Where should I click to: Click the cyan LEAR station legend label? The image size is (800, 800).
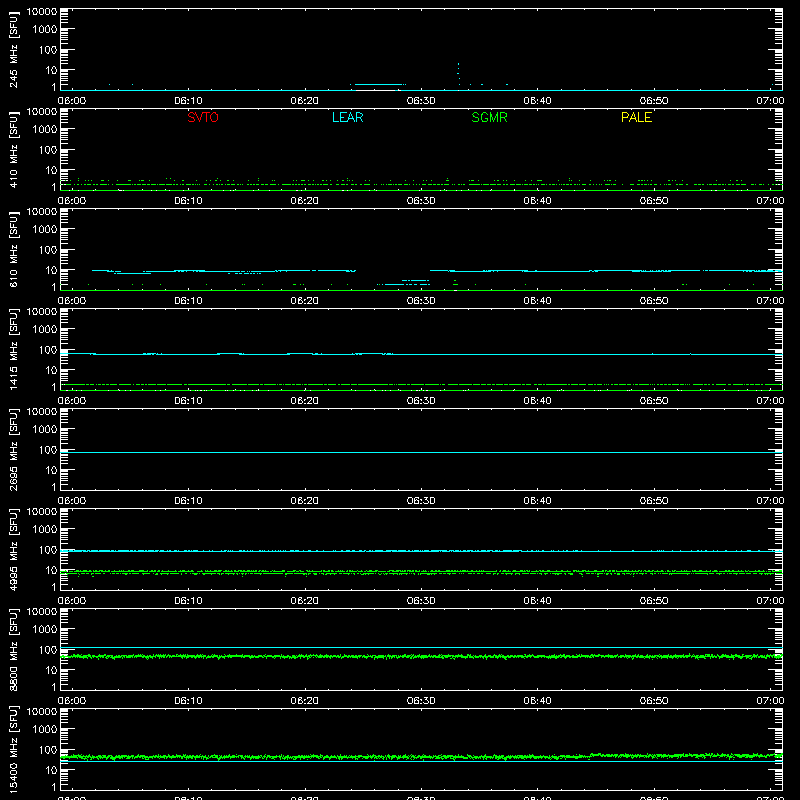(347, 117)
